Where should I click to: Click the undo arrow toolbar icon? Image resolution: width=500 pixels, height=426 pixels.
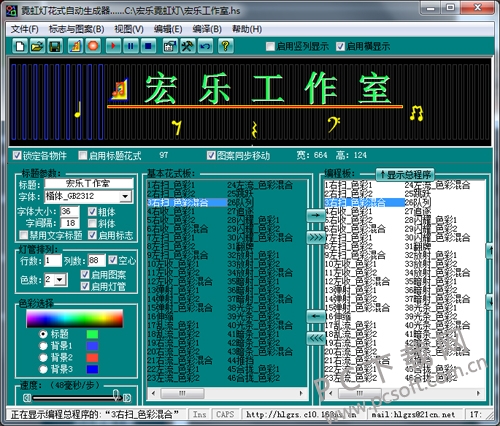205,46
